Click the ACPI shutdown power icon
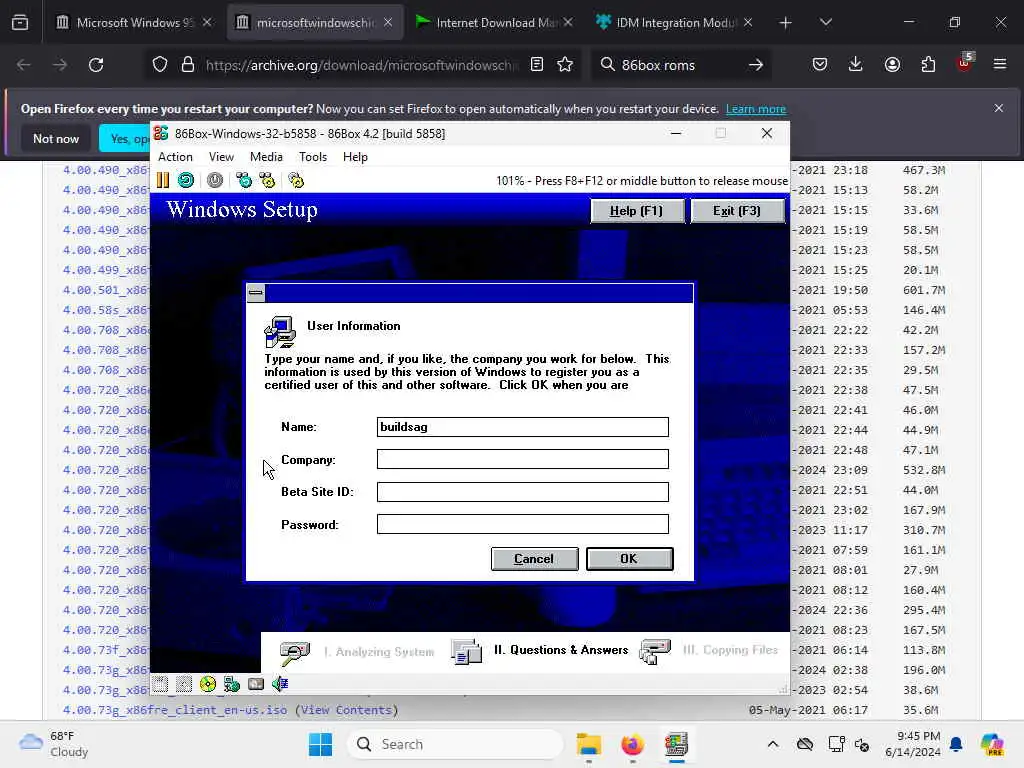Image resolution: width=1024 pixels, height=768 pixels. point(215,180)
